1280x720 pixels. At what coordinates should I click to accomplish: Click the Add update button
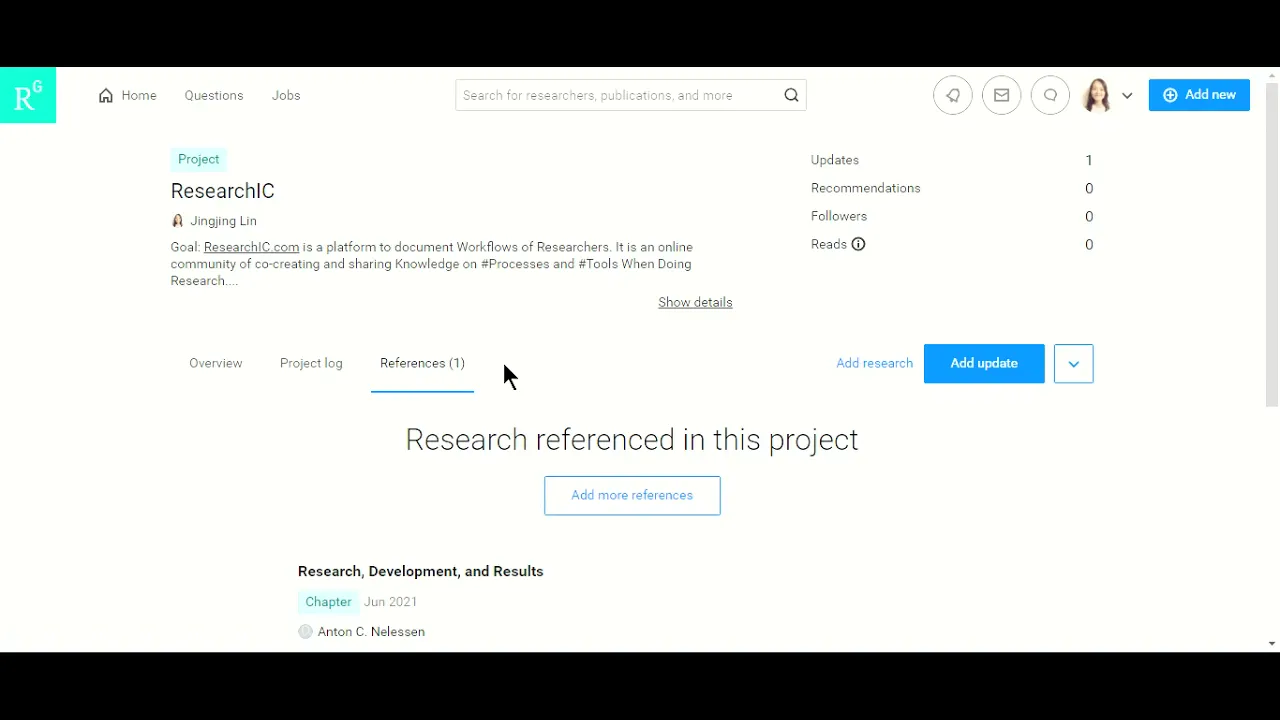984,364
